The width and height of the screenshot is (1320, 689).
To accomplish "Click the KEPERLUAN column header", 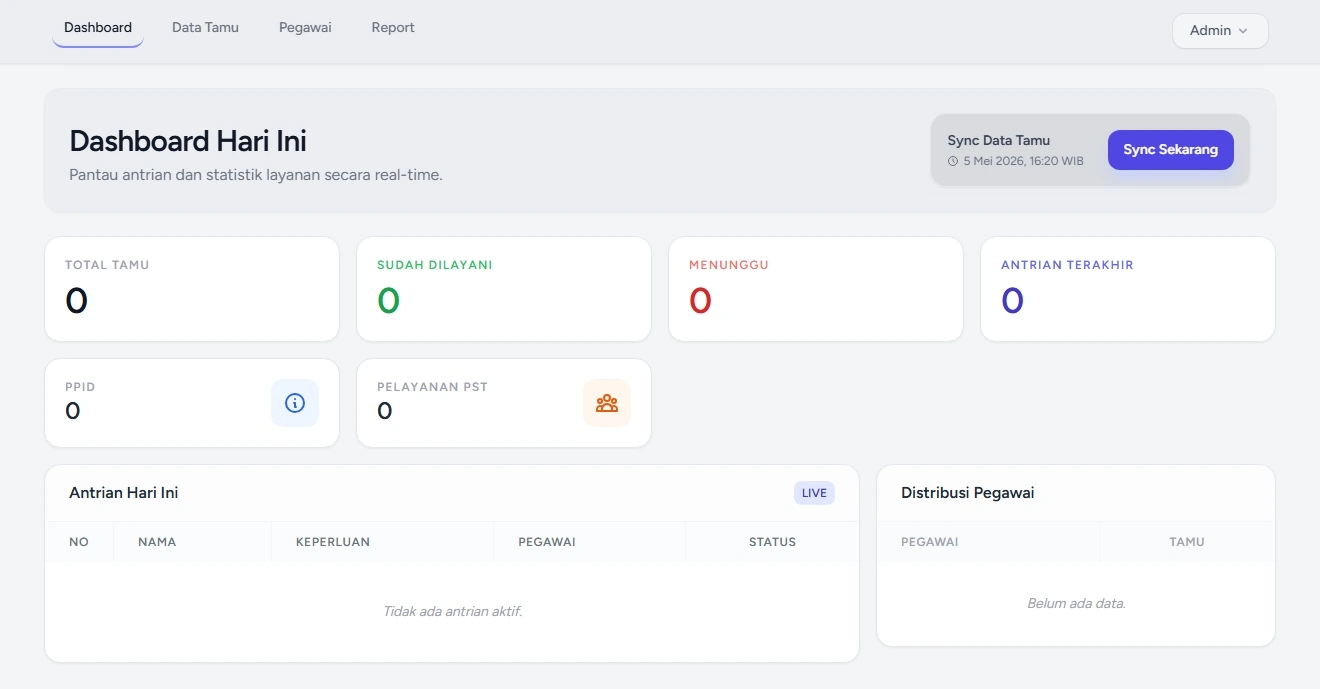I will pyautogui.click(x=333, y=542).
